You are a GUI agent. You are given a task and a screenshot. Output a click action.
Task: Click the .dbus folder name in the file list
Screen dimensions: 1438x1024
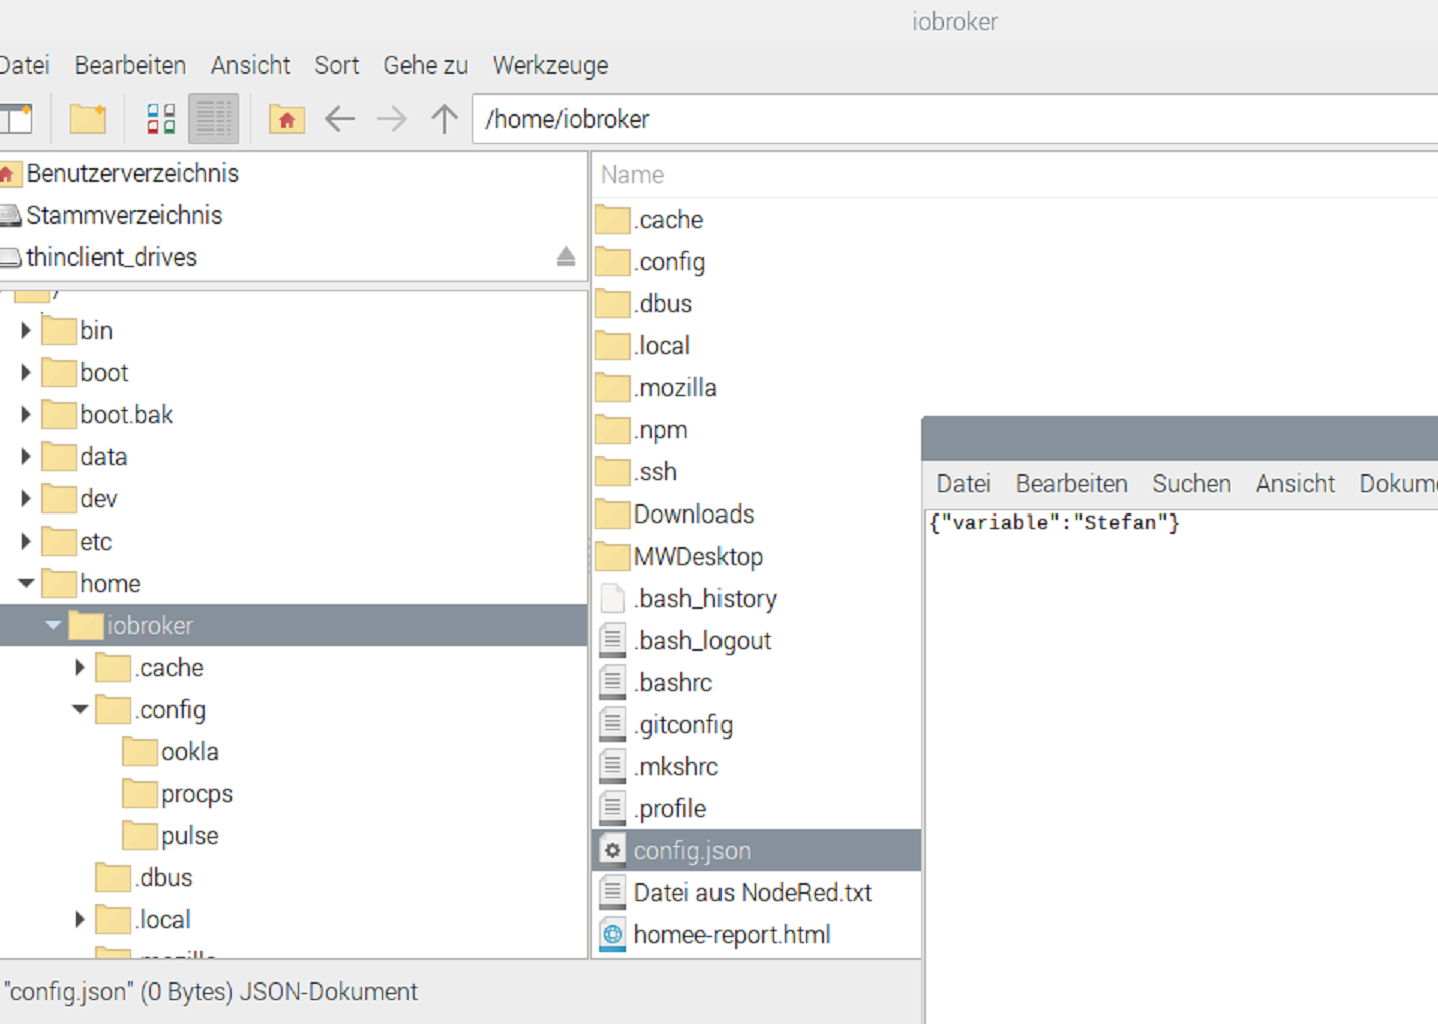pyautogui.click(x=663, y=304)
